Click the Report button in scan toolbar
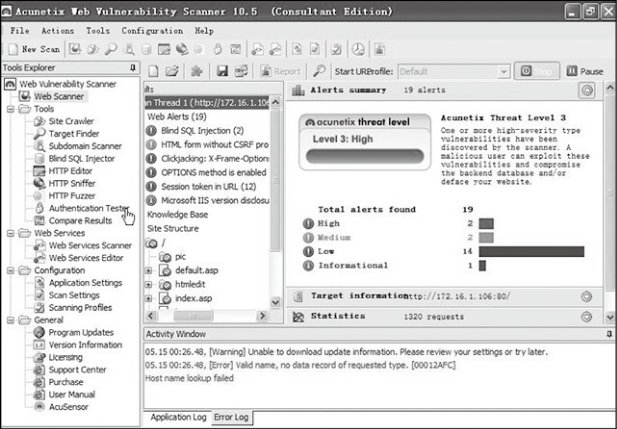This screenshot has width=617, height=429. [x=281, y=71]
